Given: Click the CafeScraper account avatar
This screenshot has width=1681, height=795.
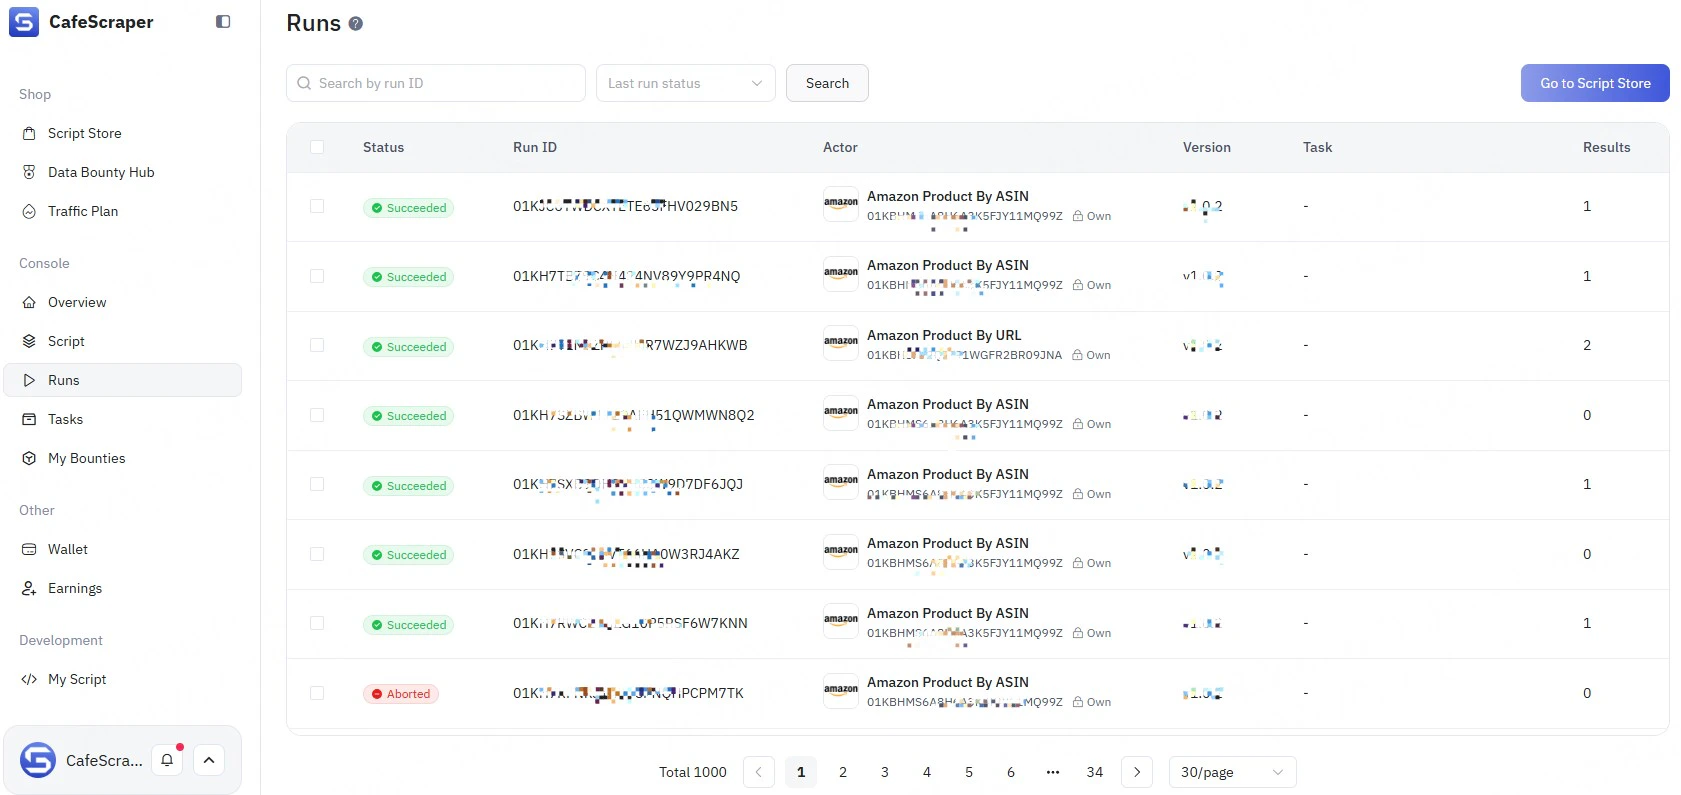Looking at the screenshot, I should [38, 760].
